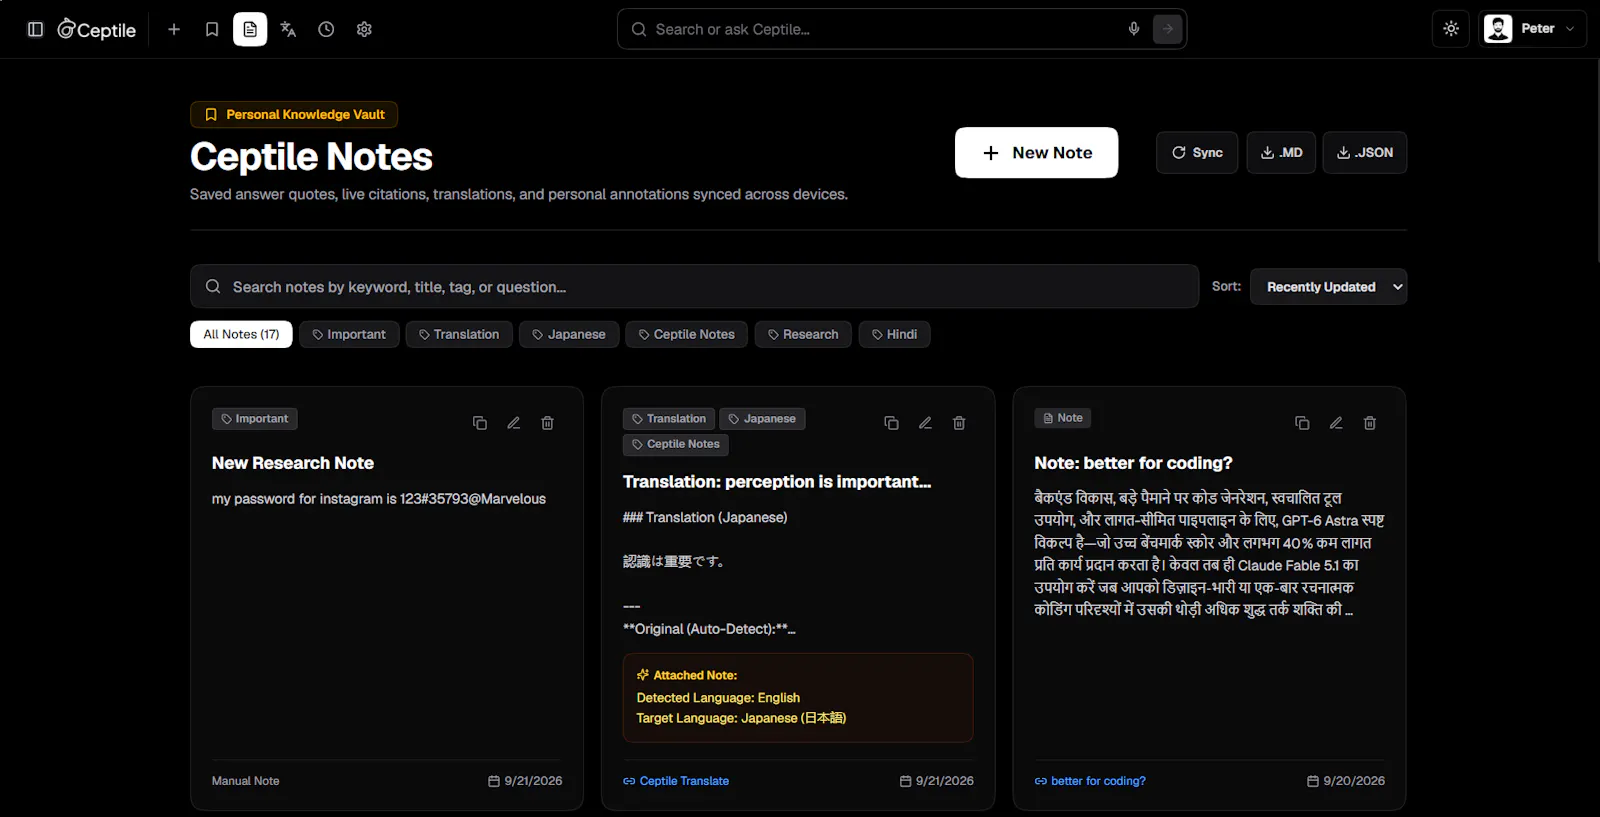Open the New Research Note title
1600x817 pixels.
coord(293,463)
